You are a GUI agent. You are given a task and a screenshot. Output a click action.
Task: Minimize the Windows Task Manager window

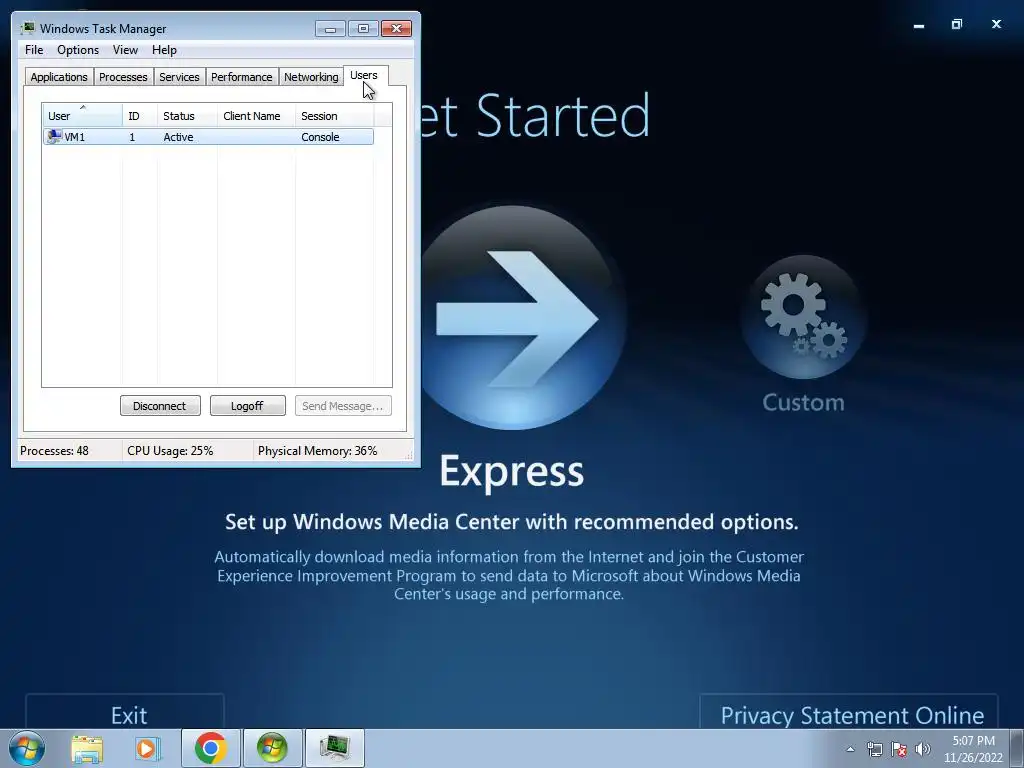click(330, 29)
